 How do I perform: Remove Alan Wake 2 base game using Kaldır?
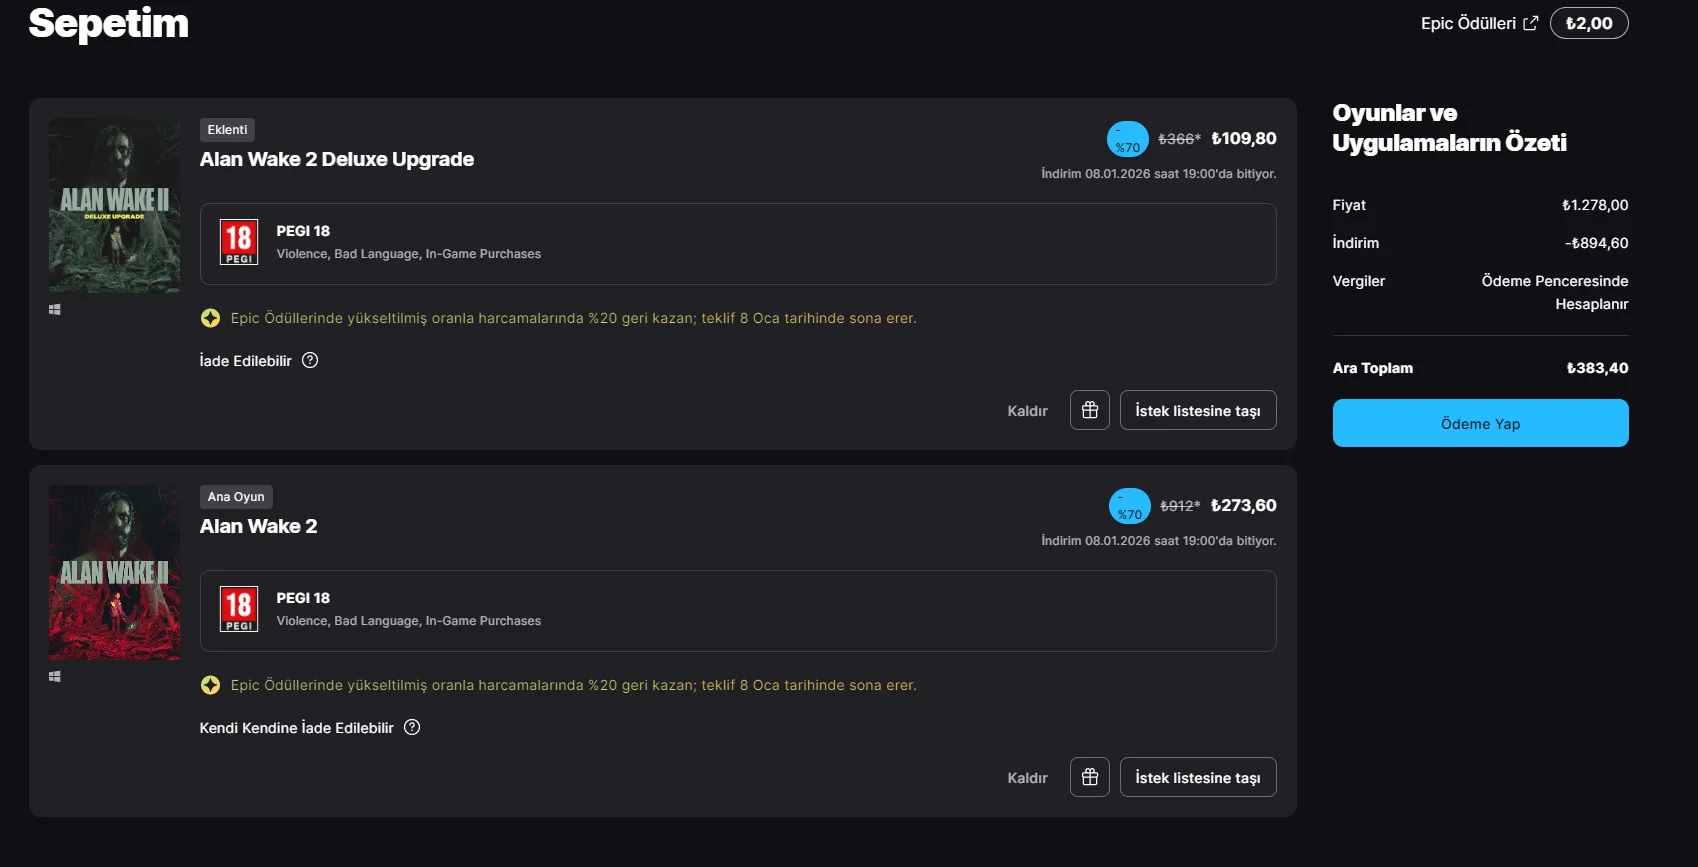1027,778
